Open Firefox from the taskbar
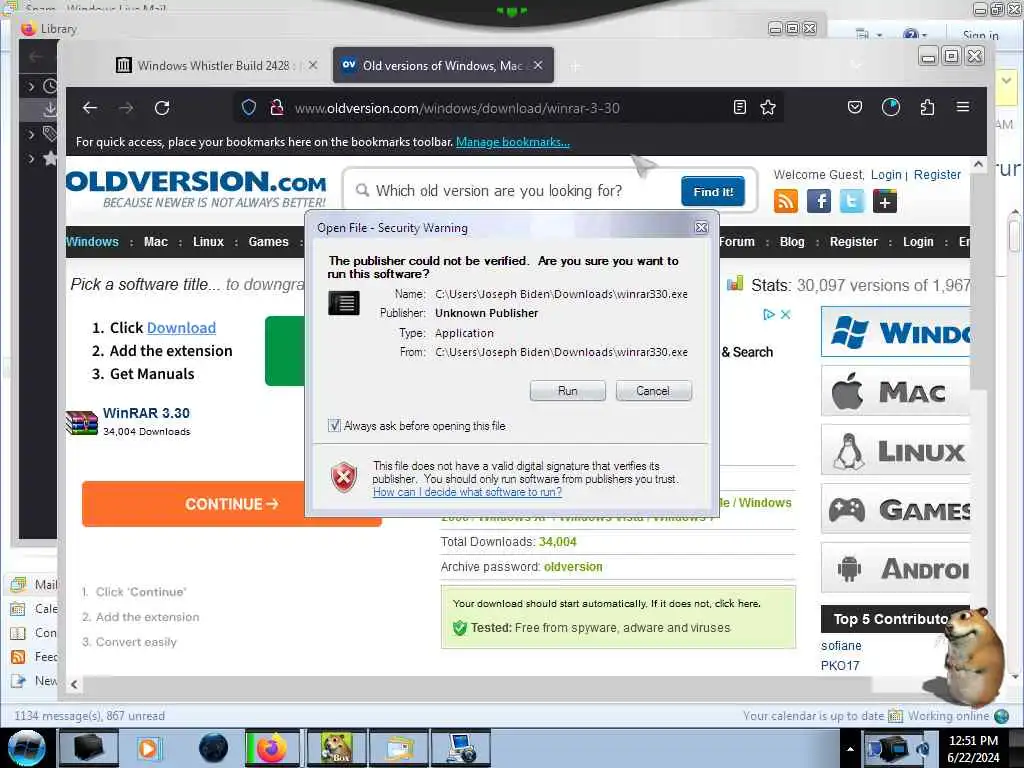The image size is (1024, 768). point(272,748)
